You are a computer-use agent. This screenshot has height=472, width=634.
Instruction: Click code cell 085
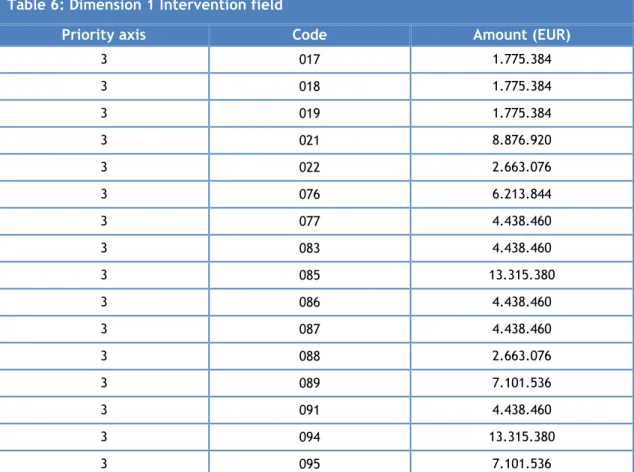[x=309, y=275]
